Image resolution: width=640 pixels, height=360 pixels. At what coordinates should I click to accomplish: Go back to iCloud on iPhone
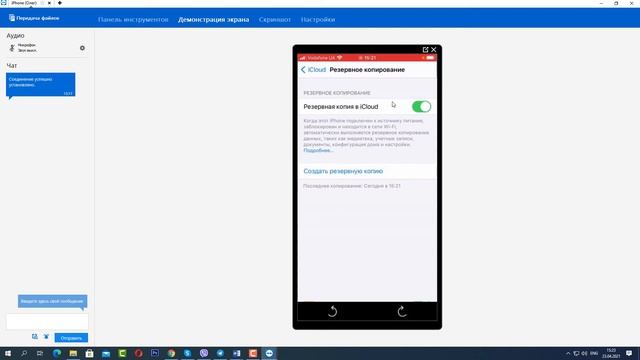pos(313,70)
